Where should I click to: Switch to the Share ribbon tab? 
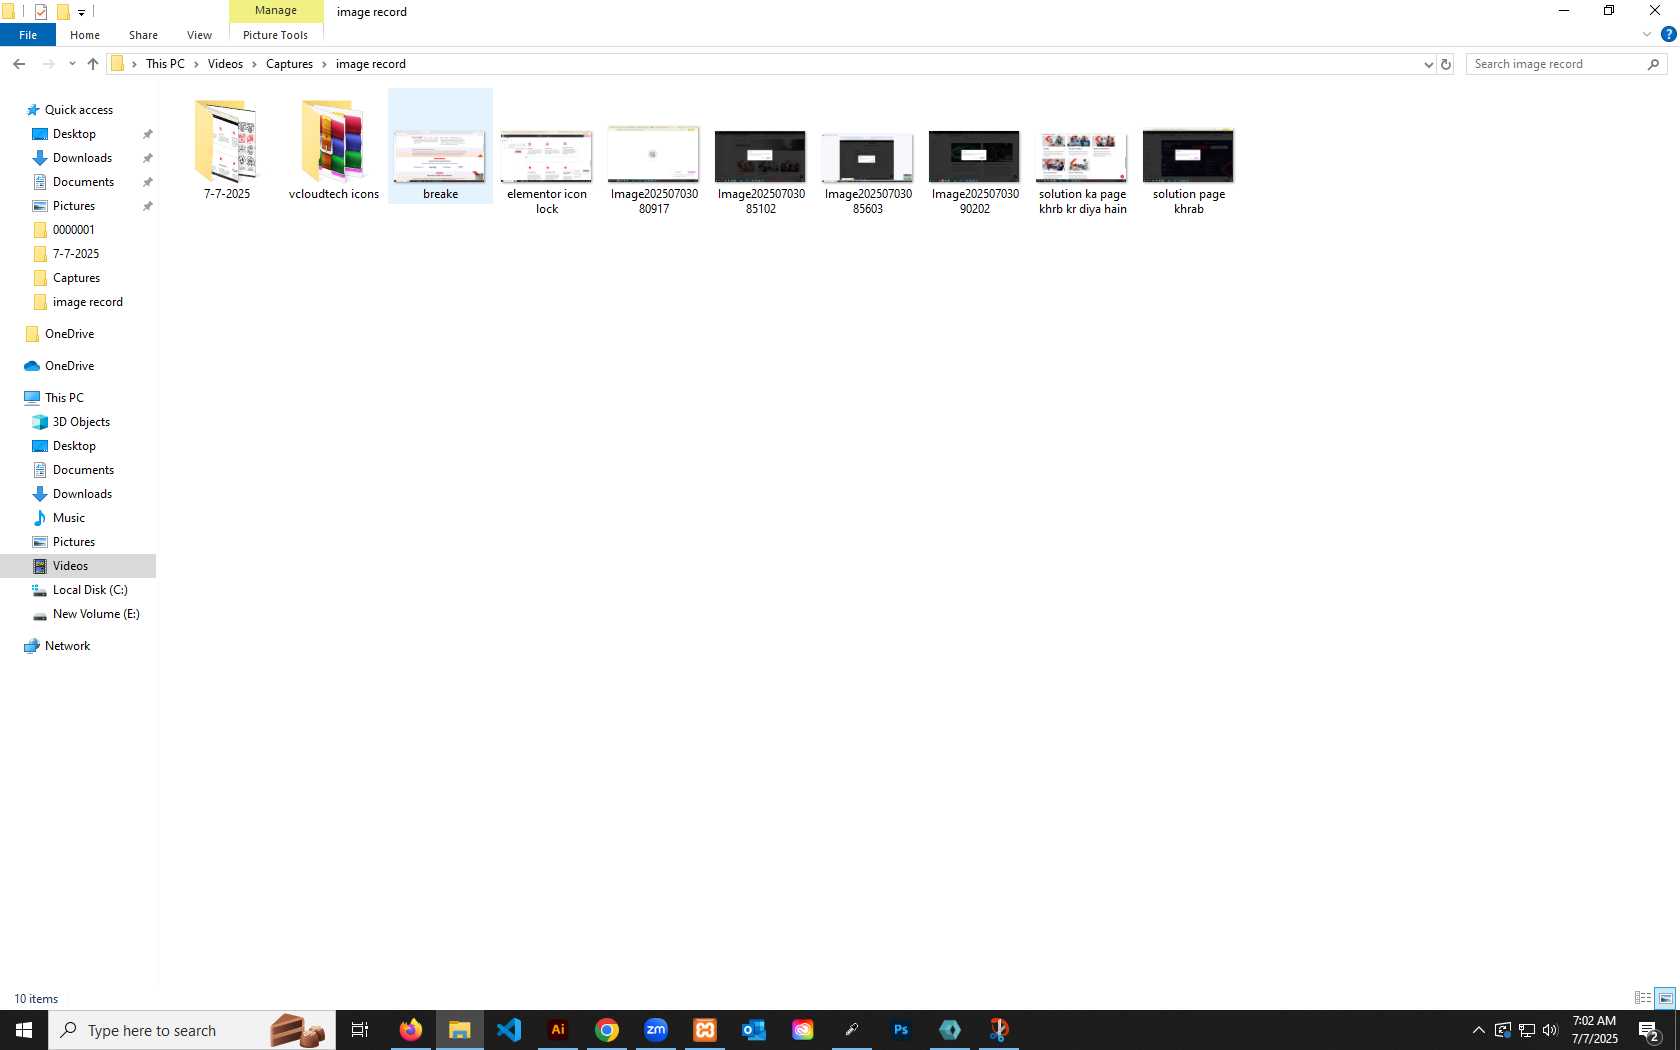(x=143, y=35)
